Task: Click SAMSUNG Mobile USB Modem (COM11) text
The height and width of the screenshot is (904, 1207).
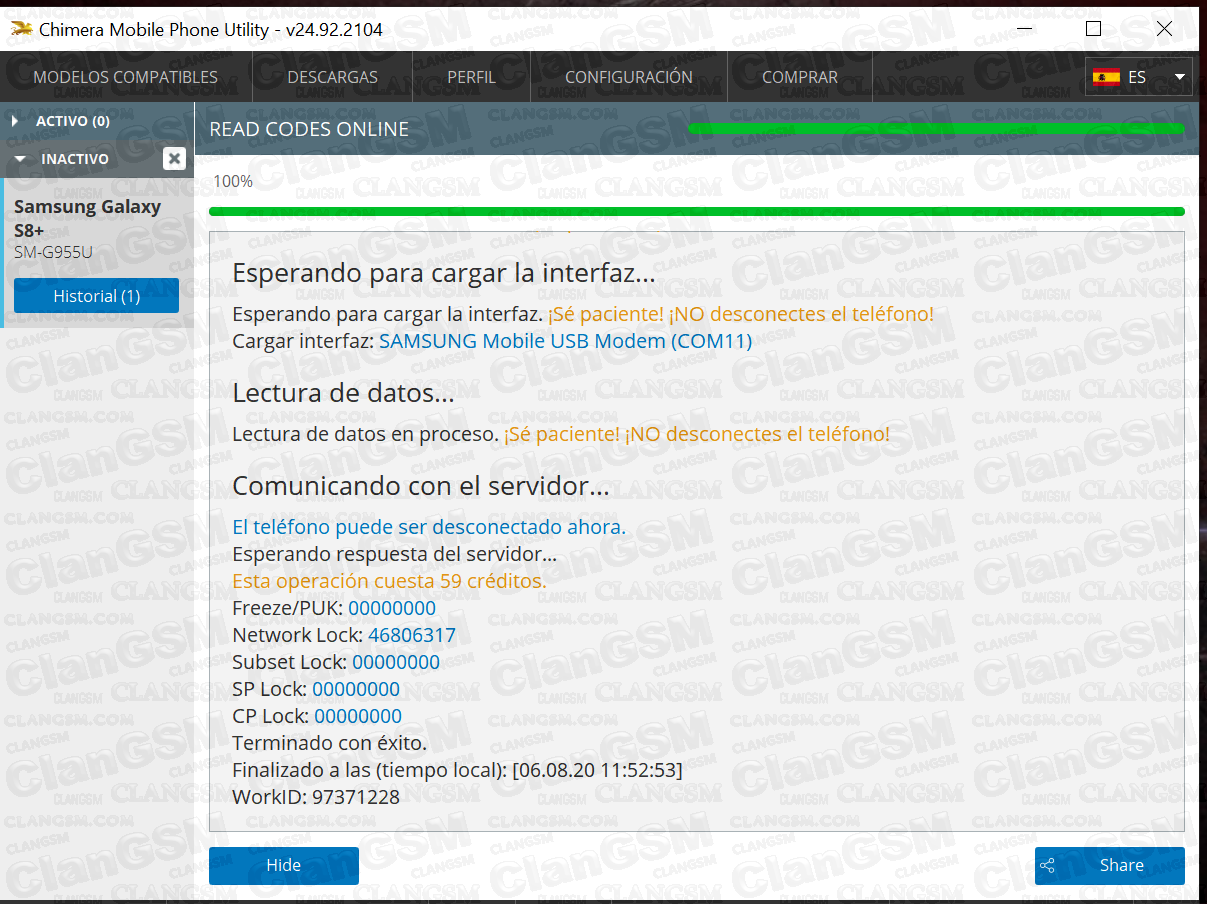Action: (565, 341)
